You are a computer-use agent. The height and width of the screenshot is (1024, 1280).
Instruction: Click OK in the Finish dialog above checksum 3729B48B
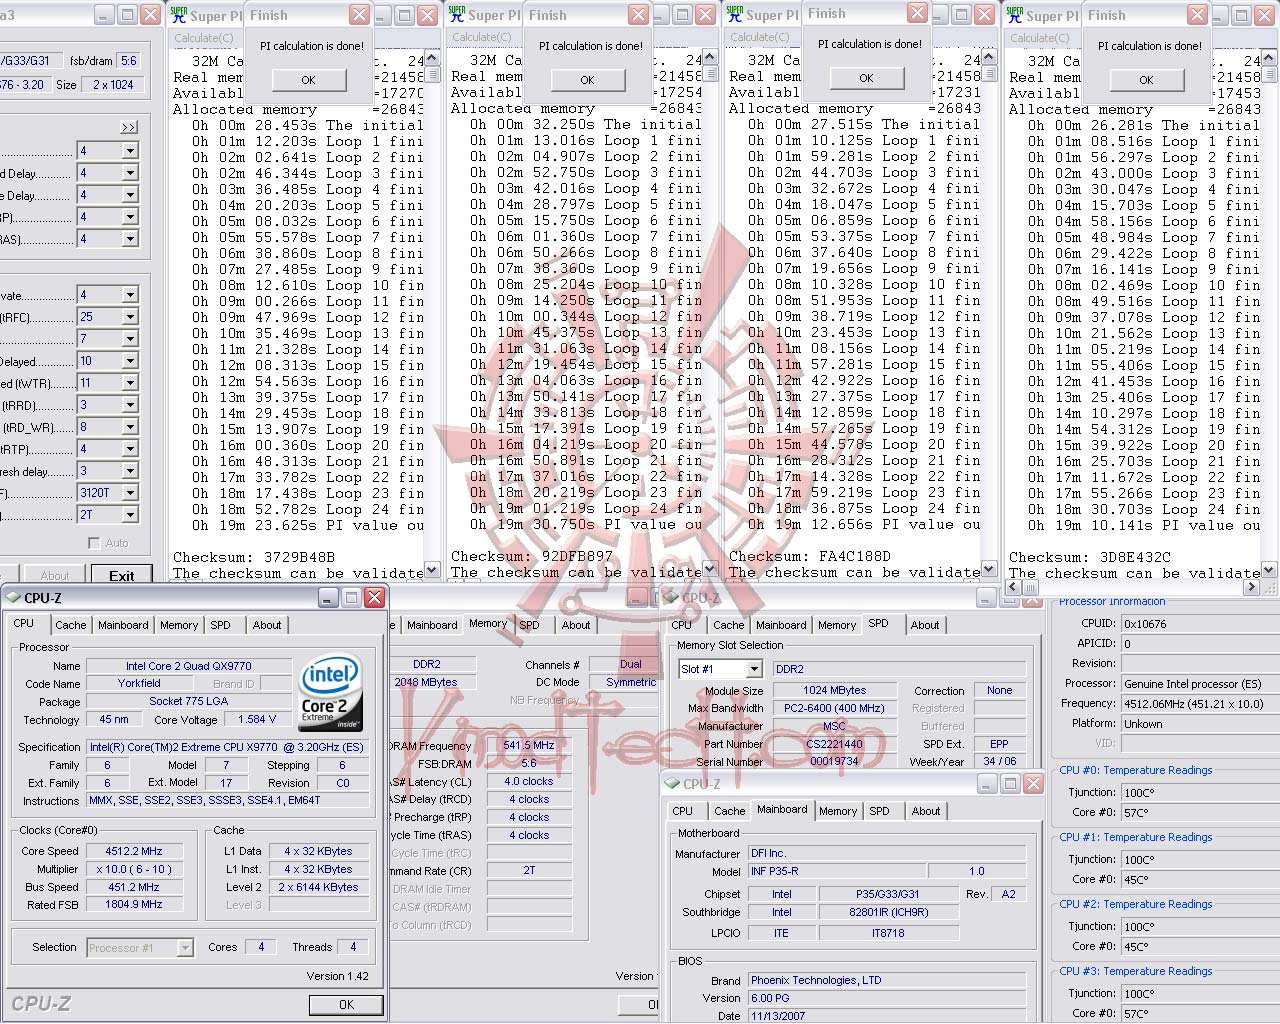tap(308, 80)
